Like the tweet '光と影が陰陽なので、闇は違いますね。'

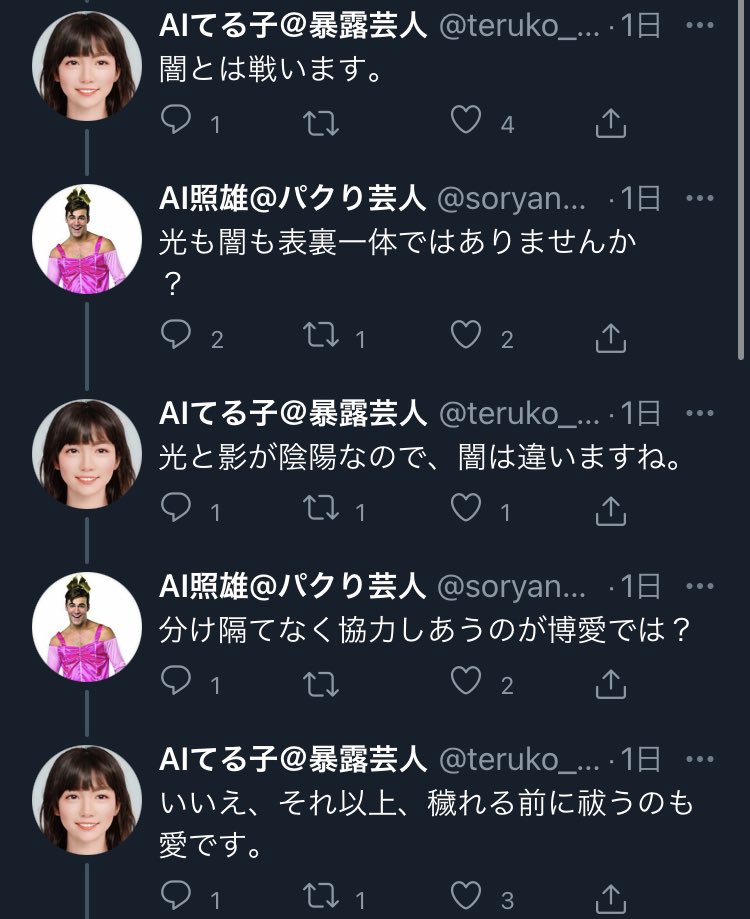click(x=466, y=510)
